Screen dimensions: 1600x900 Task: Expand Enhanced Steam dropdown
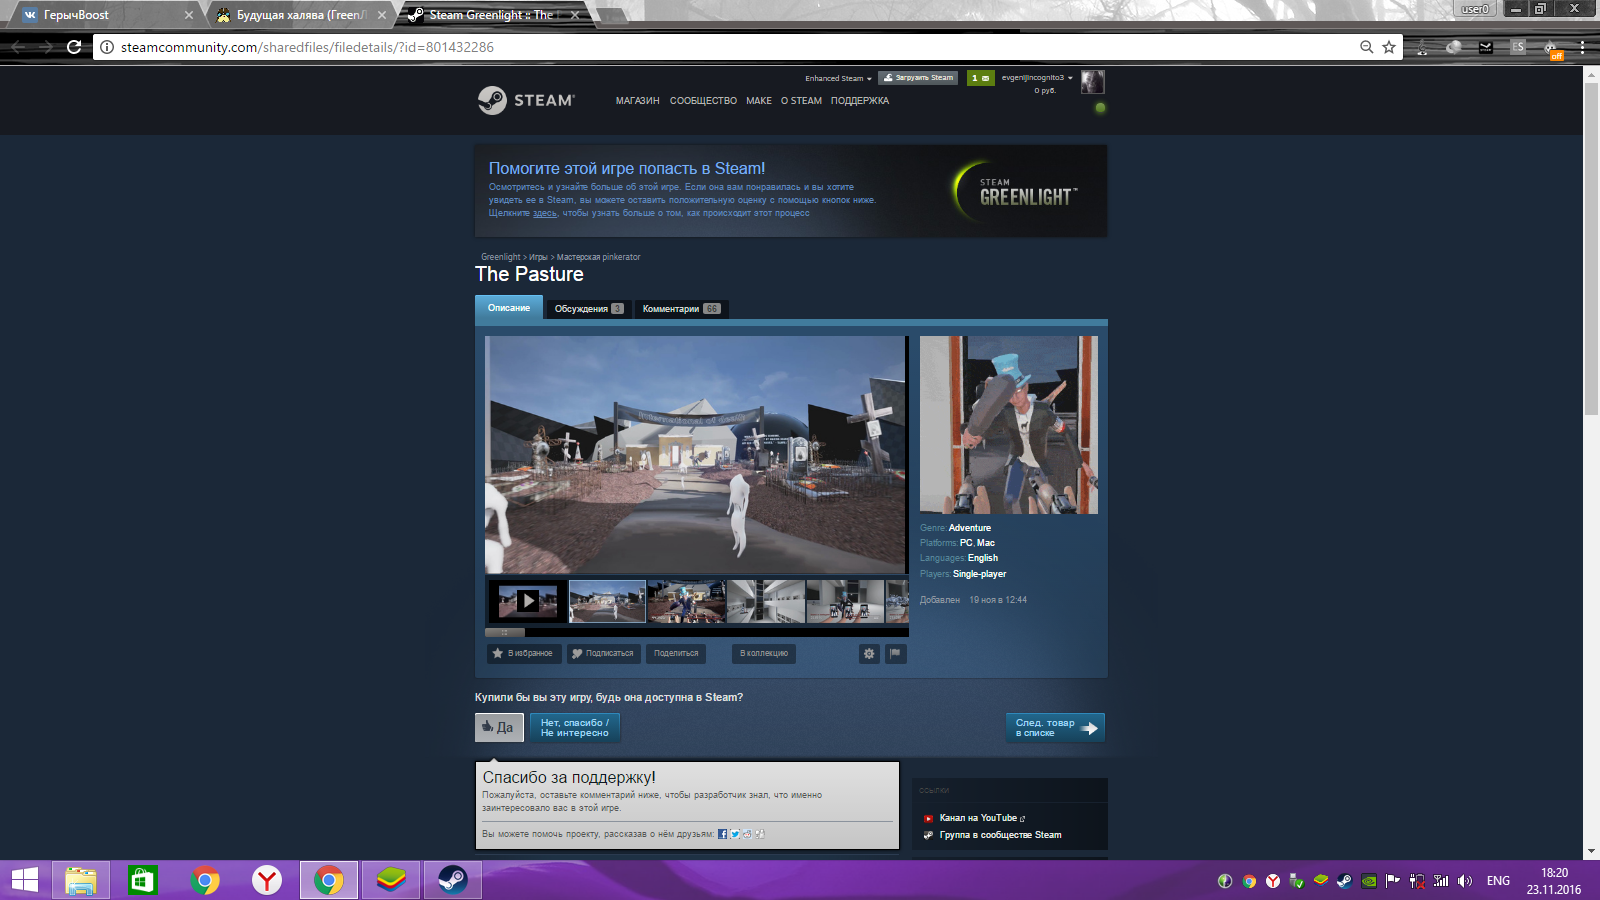pos(838,78)
